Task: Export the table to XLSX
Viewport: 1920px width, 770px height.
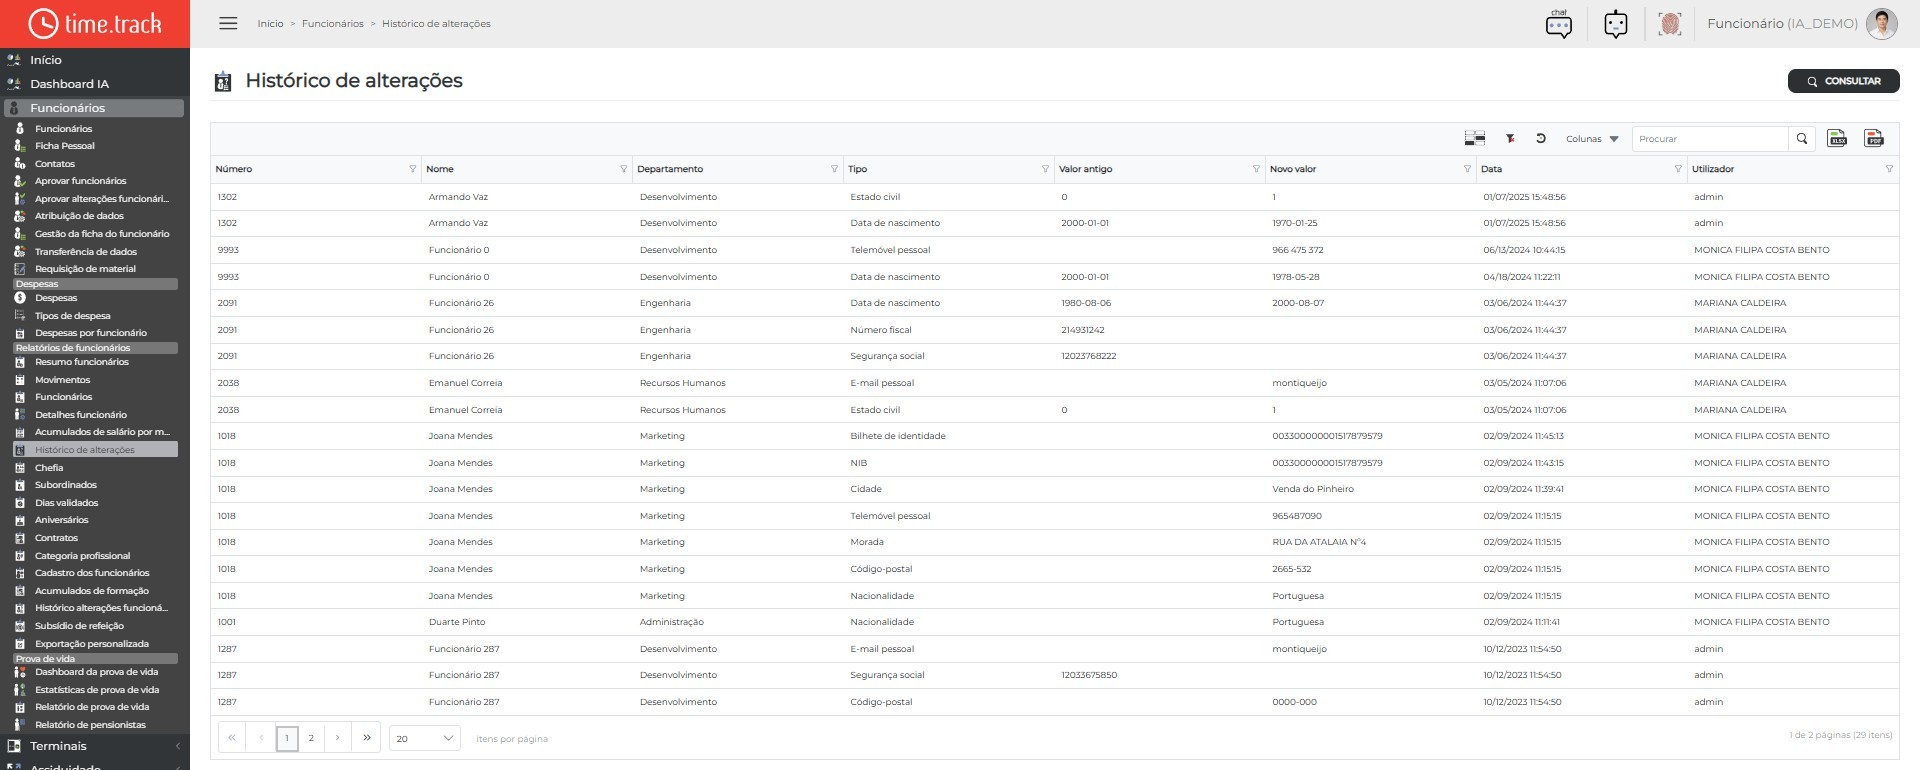Action: [1837, 139]
